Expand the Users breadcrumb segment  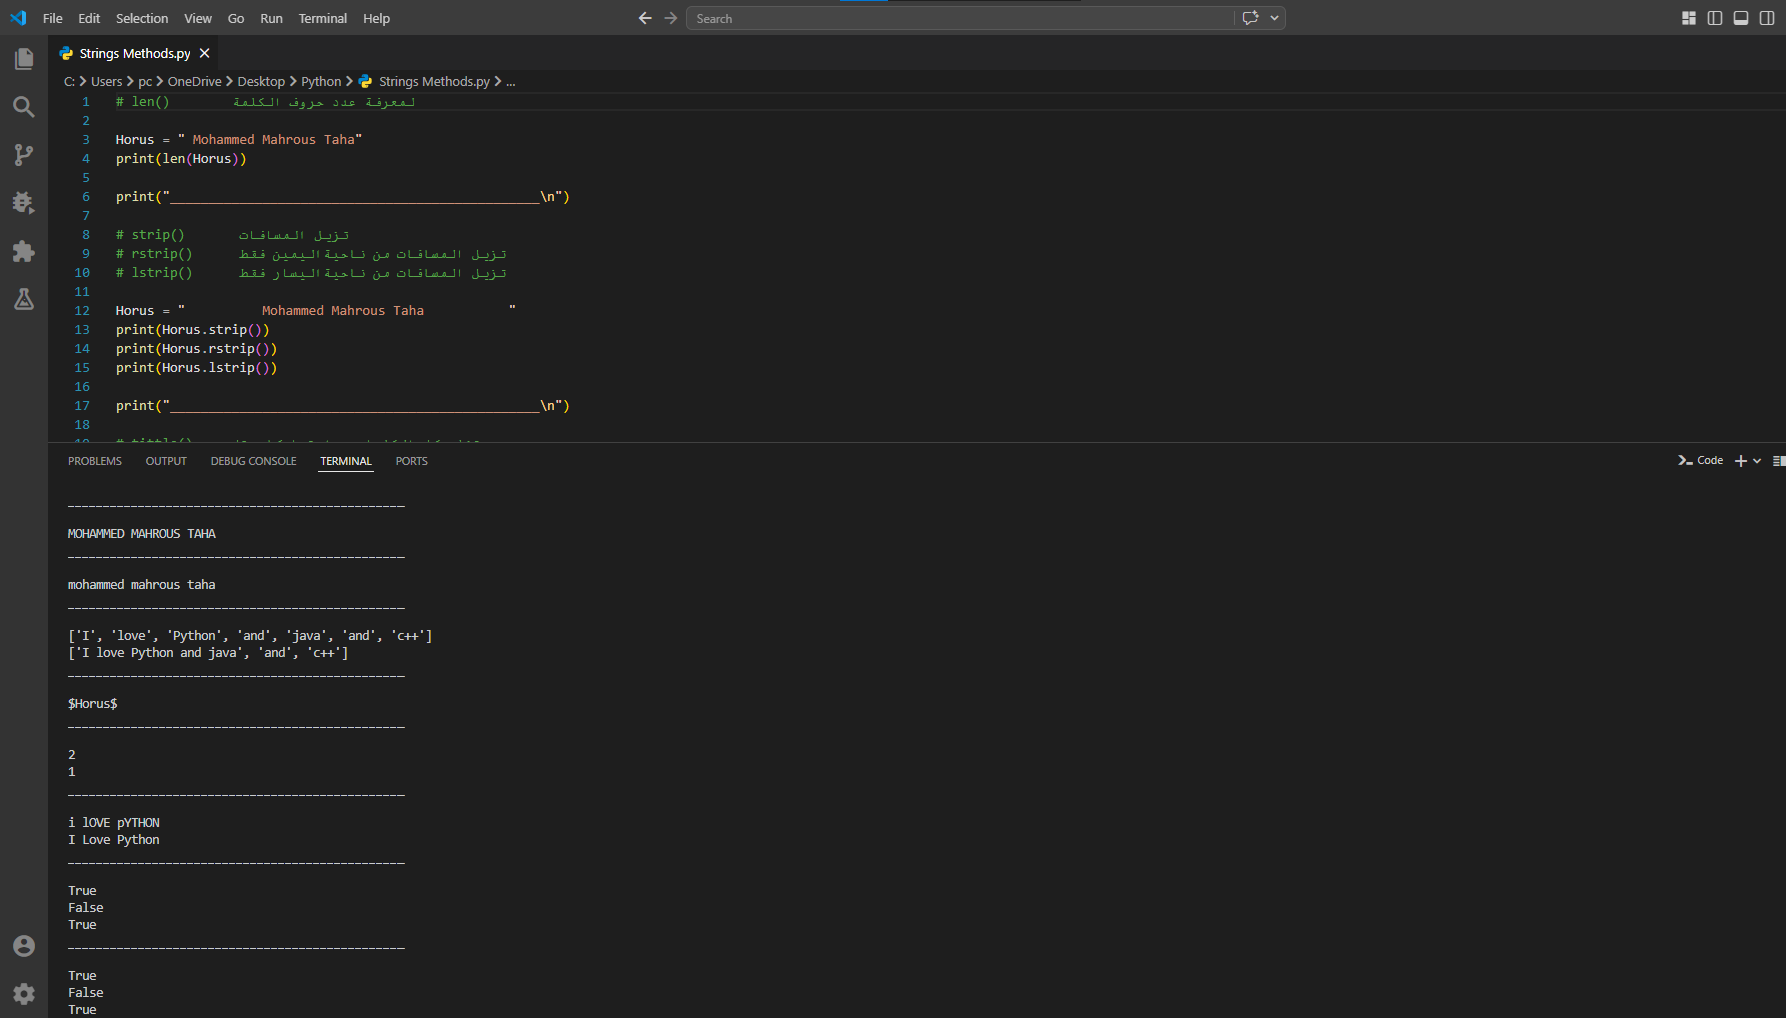pyautogui.click(x=106, y=81)
